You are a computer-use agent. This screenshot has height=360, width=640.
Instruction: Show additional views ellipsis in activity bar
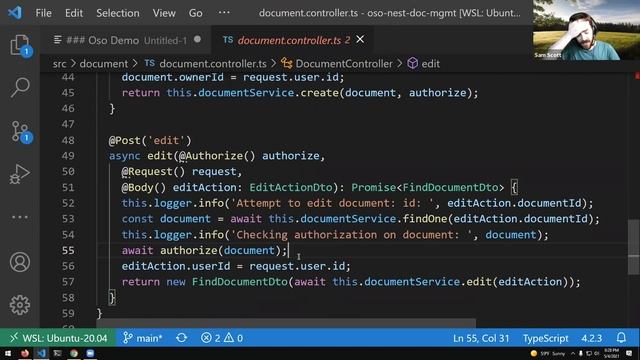click(x=20, y=217)
